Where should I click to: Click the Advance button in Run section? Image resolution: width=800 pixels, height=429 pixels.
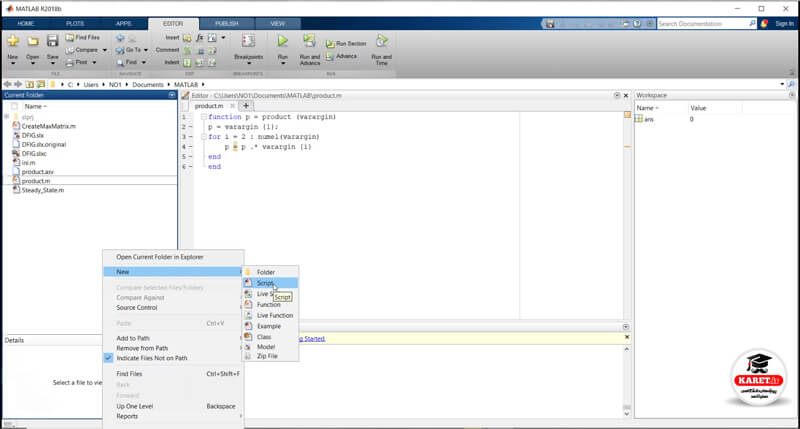click(342, 56)
